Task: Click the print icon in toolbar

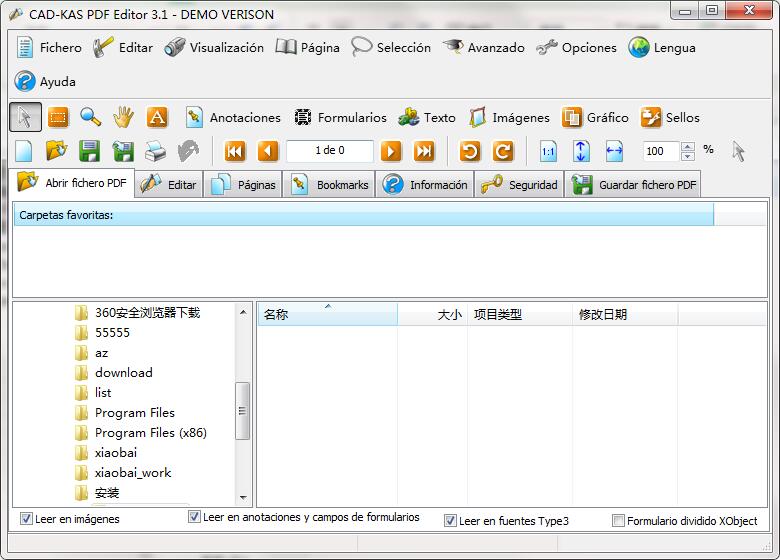Action: click(x=155, y=151)
